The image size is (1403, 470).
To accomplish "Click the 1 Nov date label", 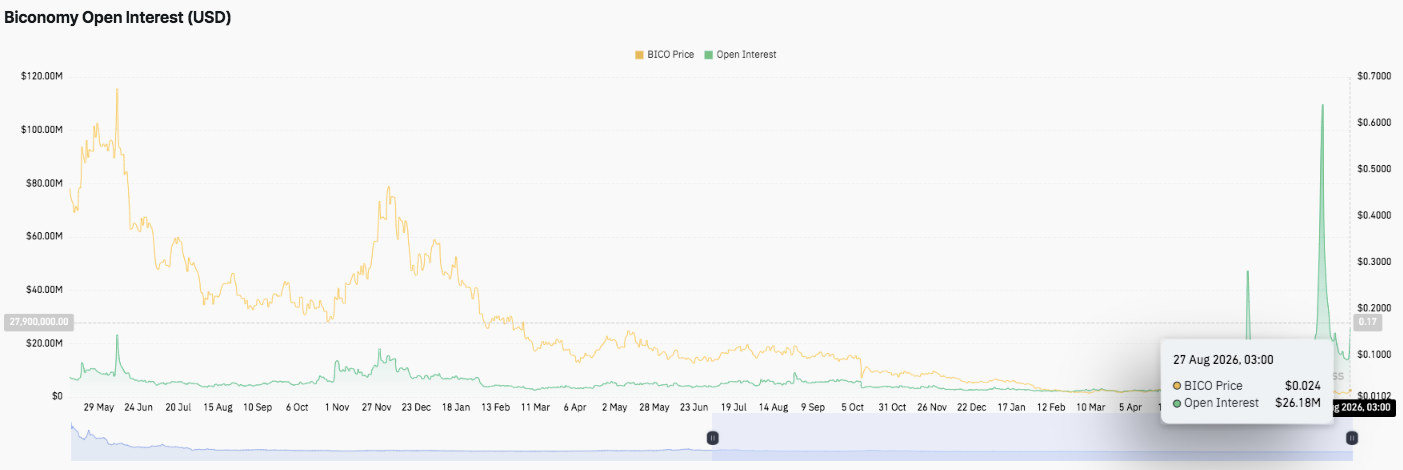I will [x=336, y=408].
